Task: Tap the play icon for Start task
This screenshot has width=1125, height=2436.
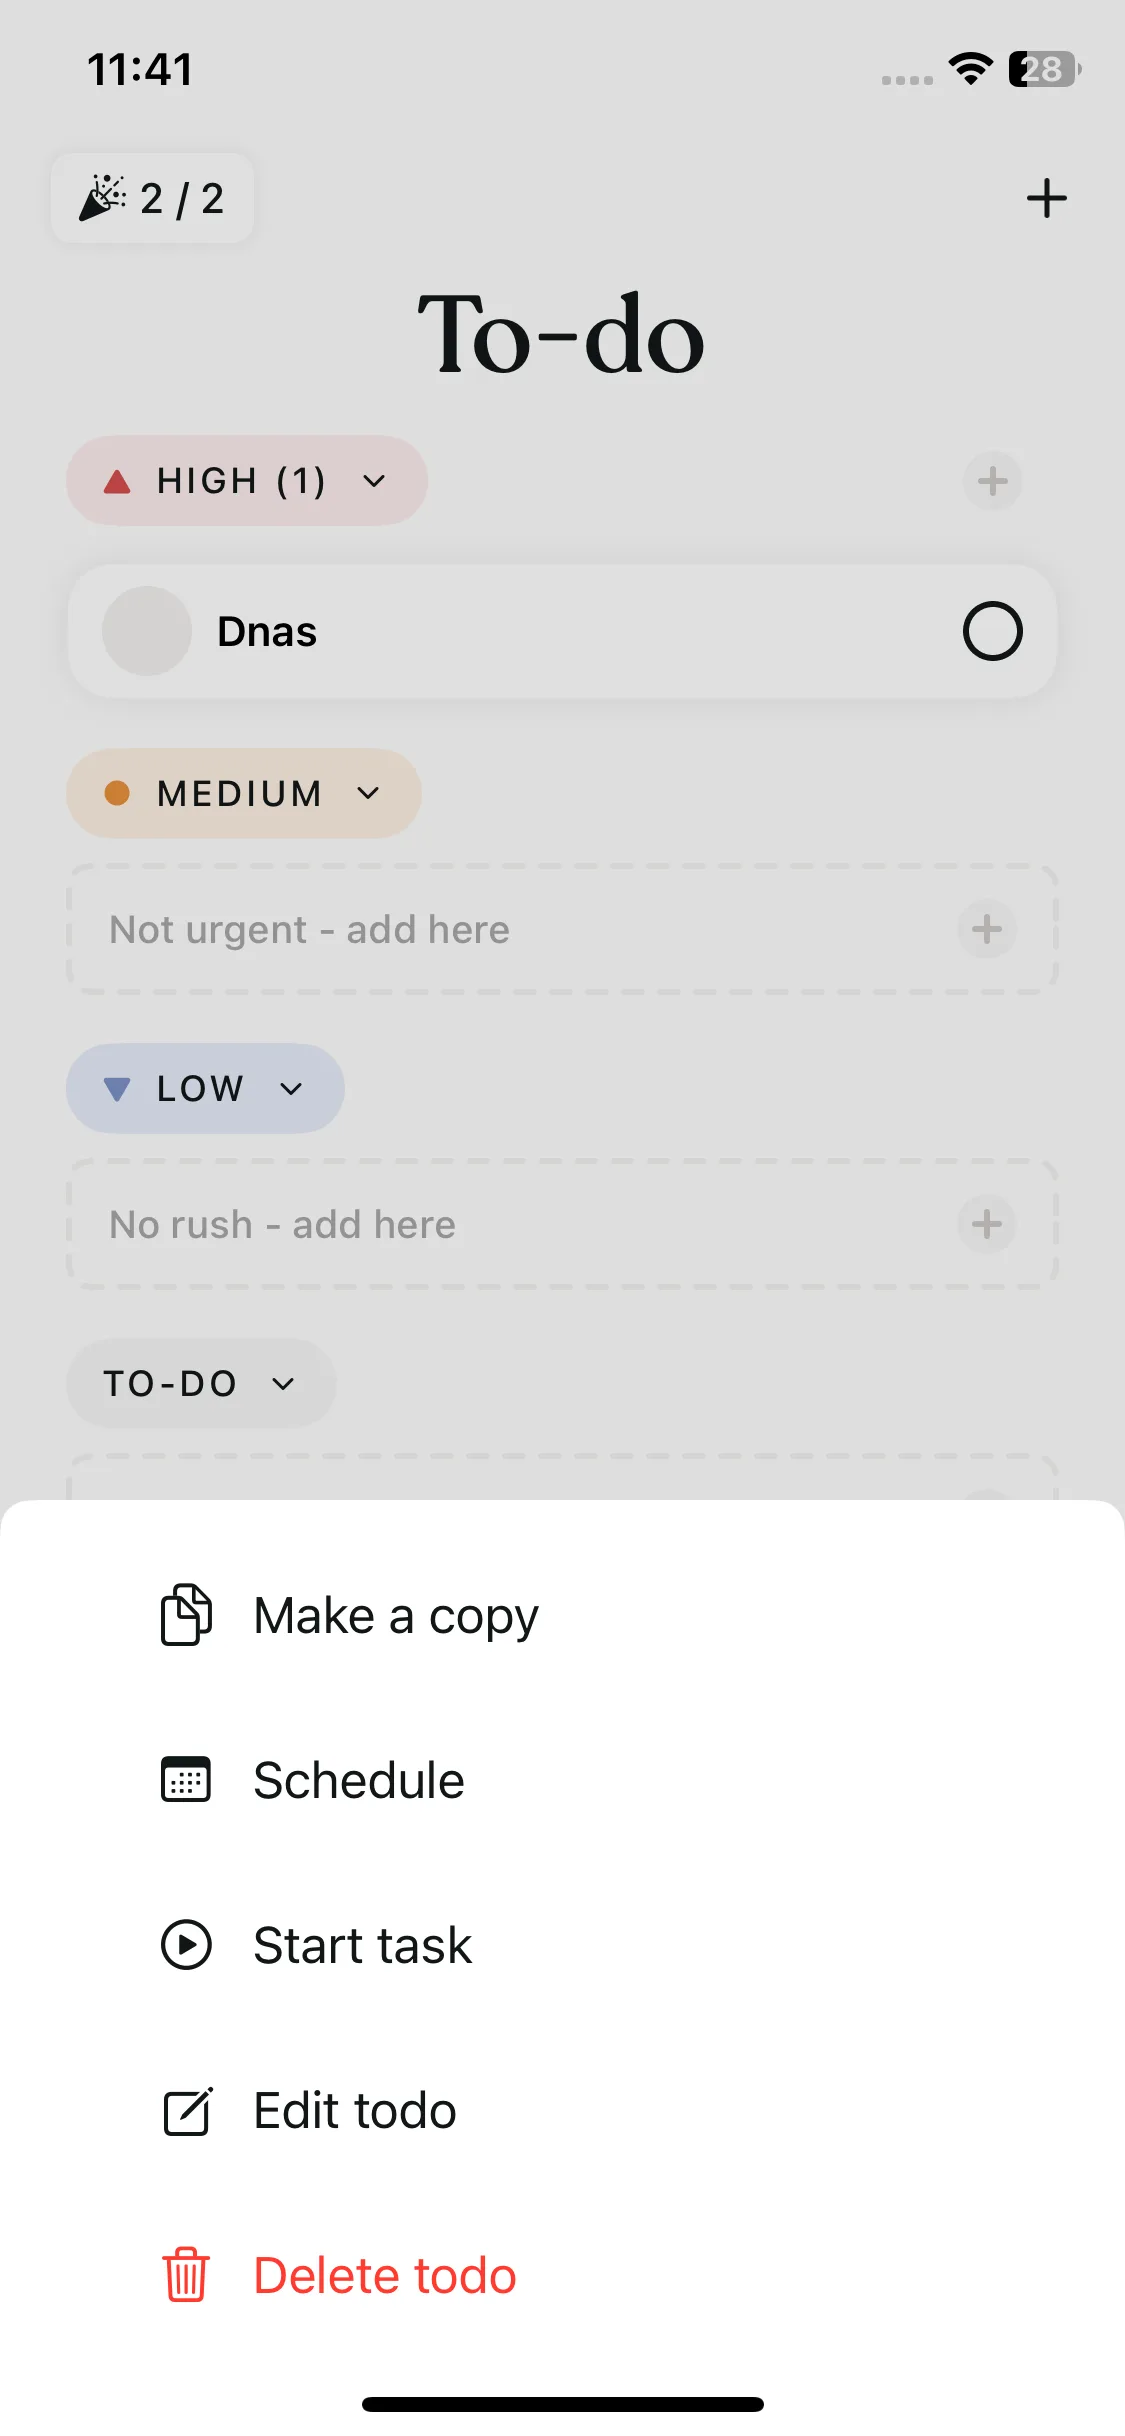Action: tap(186, 1945)
